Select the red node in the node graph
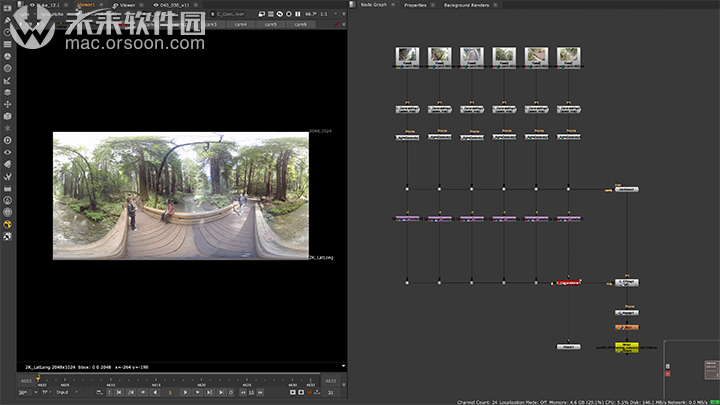Image resolution: width=720 pixels, height=405 pixels. [x=568, y=283]
